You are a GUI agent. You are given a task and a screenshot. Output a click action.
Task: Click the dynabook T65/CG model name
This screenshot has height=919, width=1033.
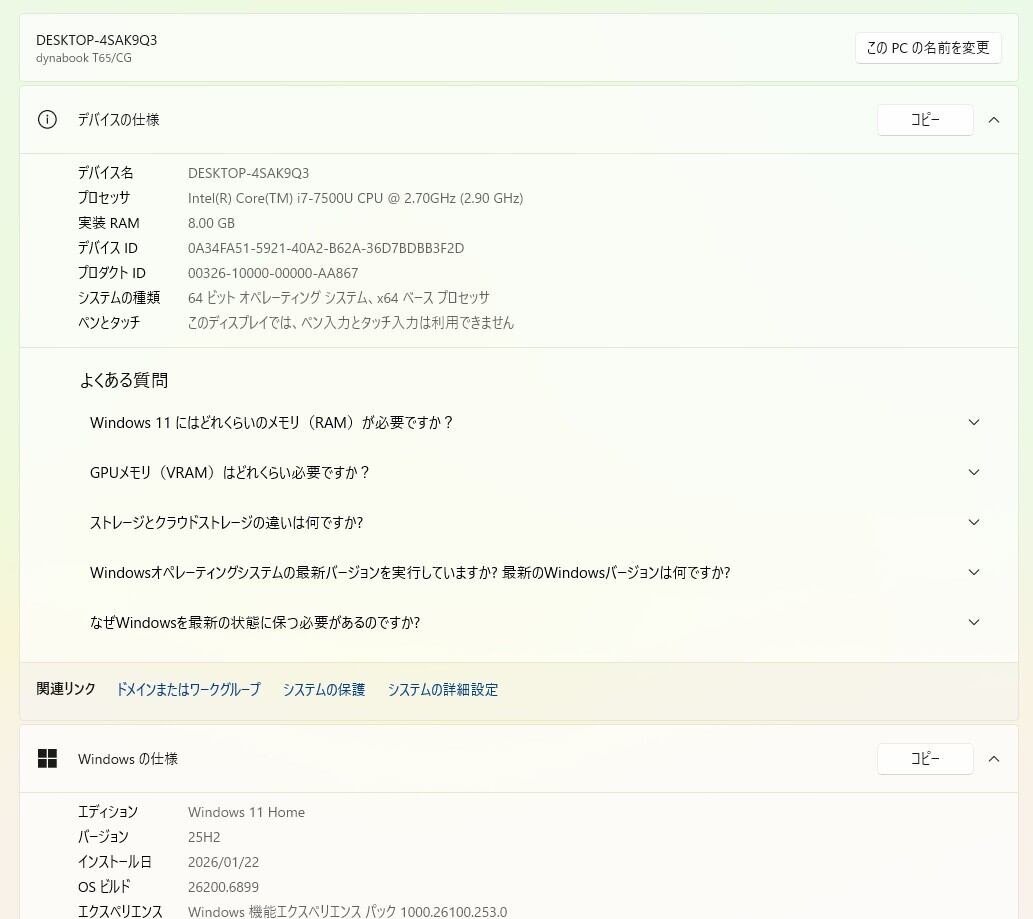click(84, 58)
